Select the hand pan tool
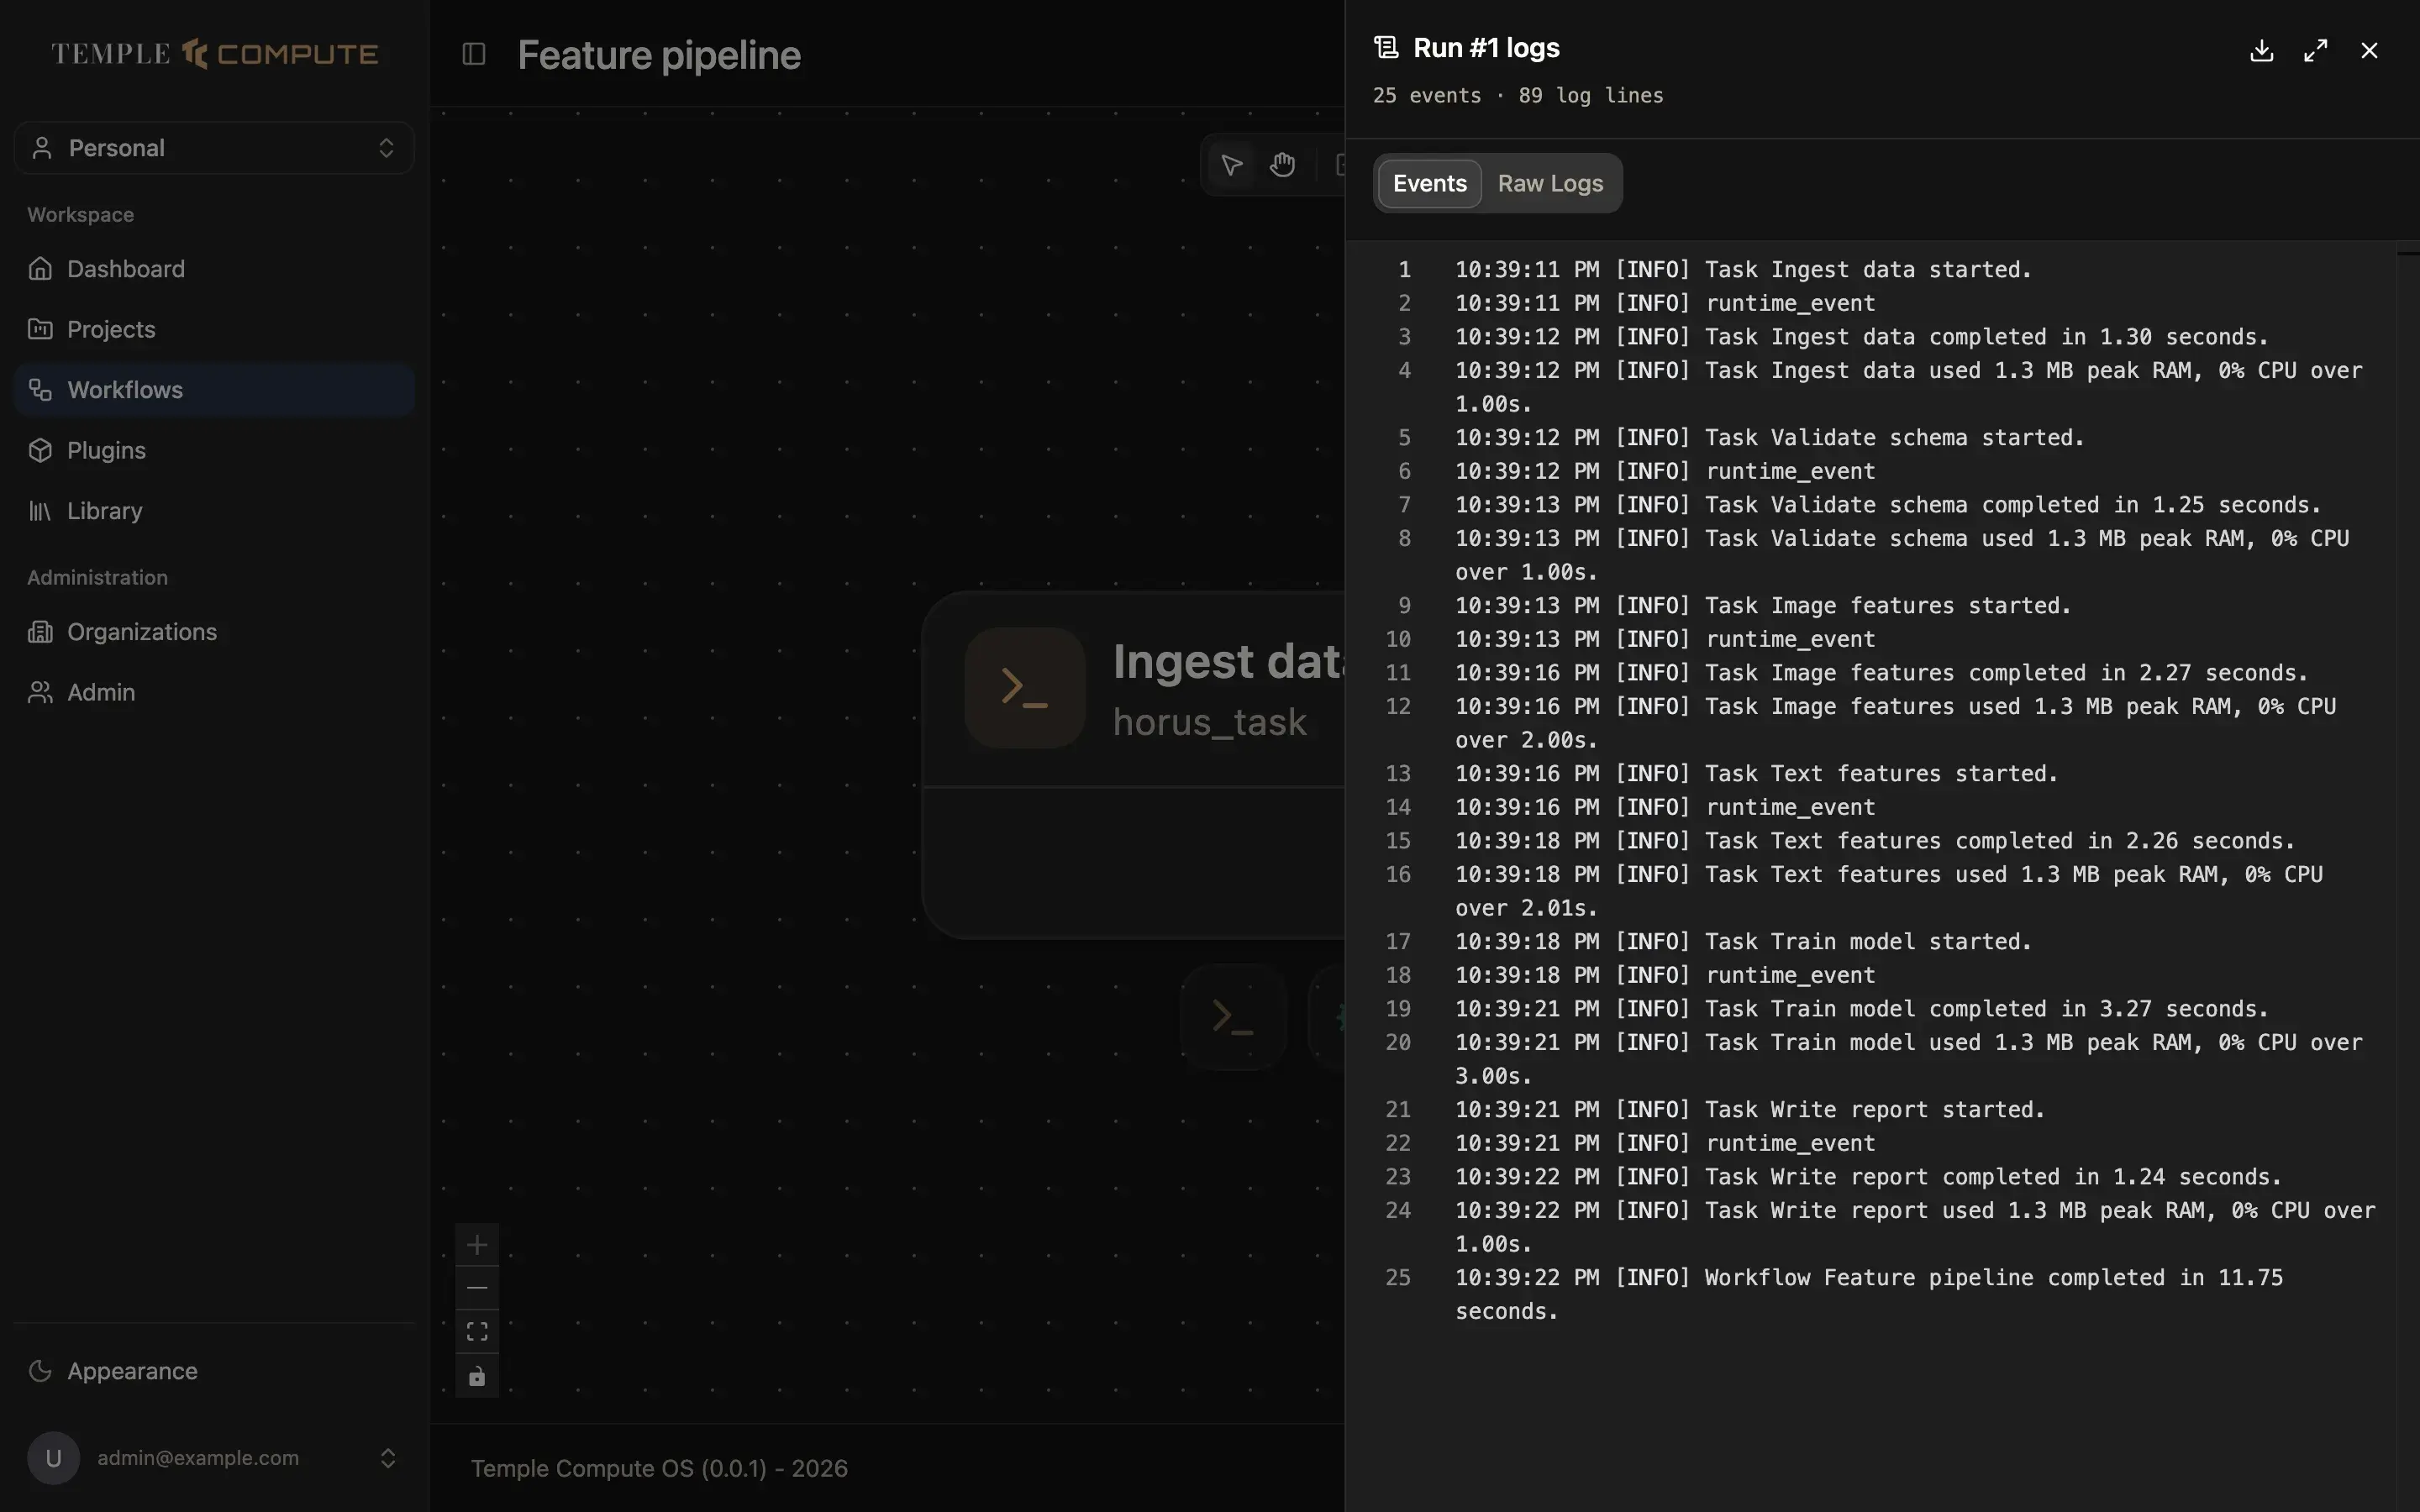 [x=1283, y=164]
